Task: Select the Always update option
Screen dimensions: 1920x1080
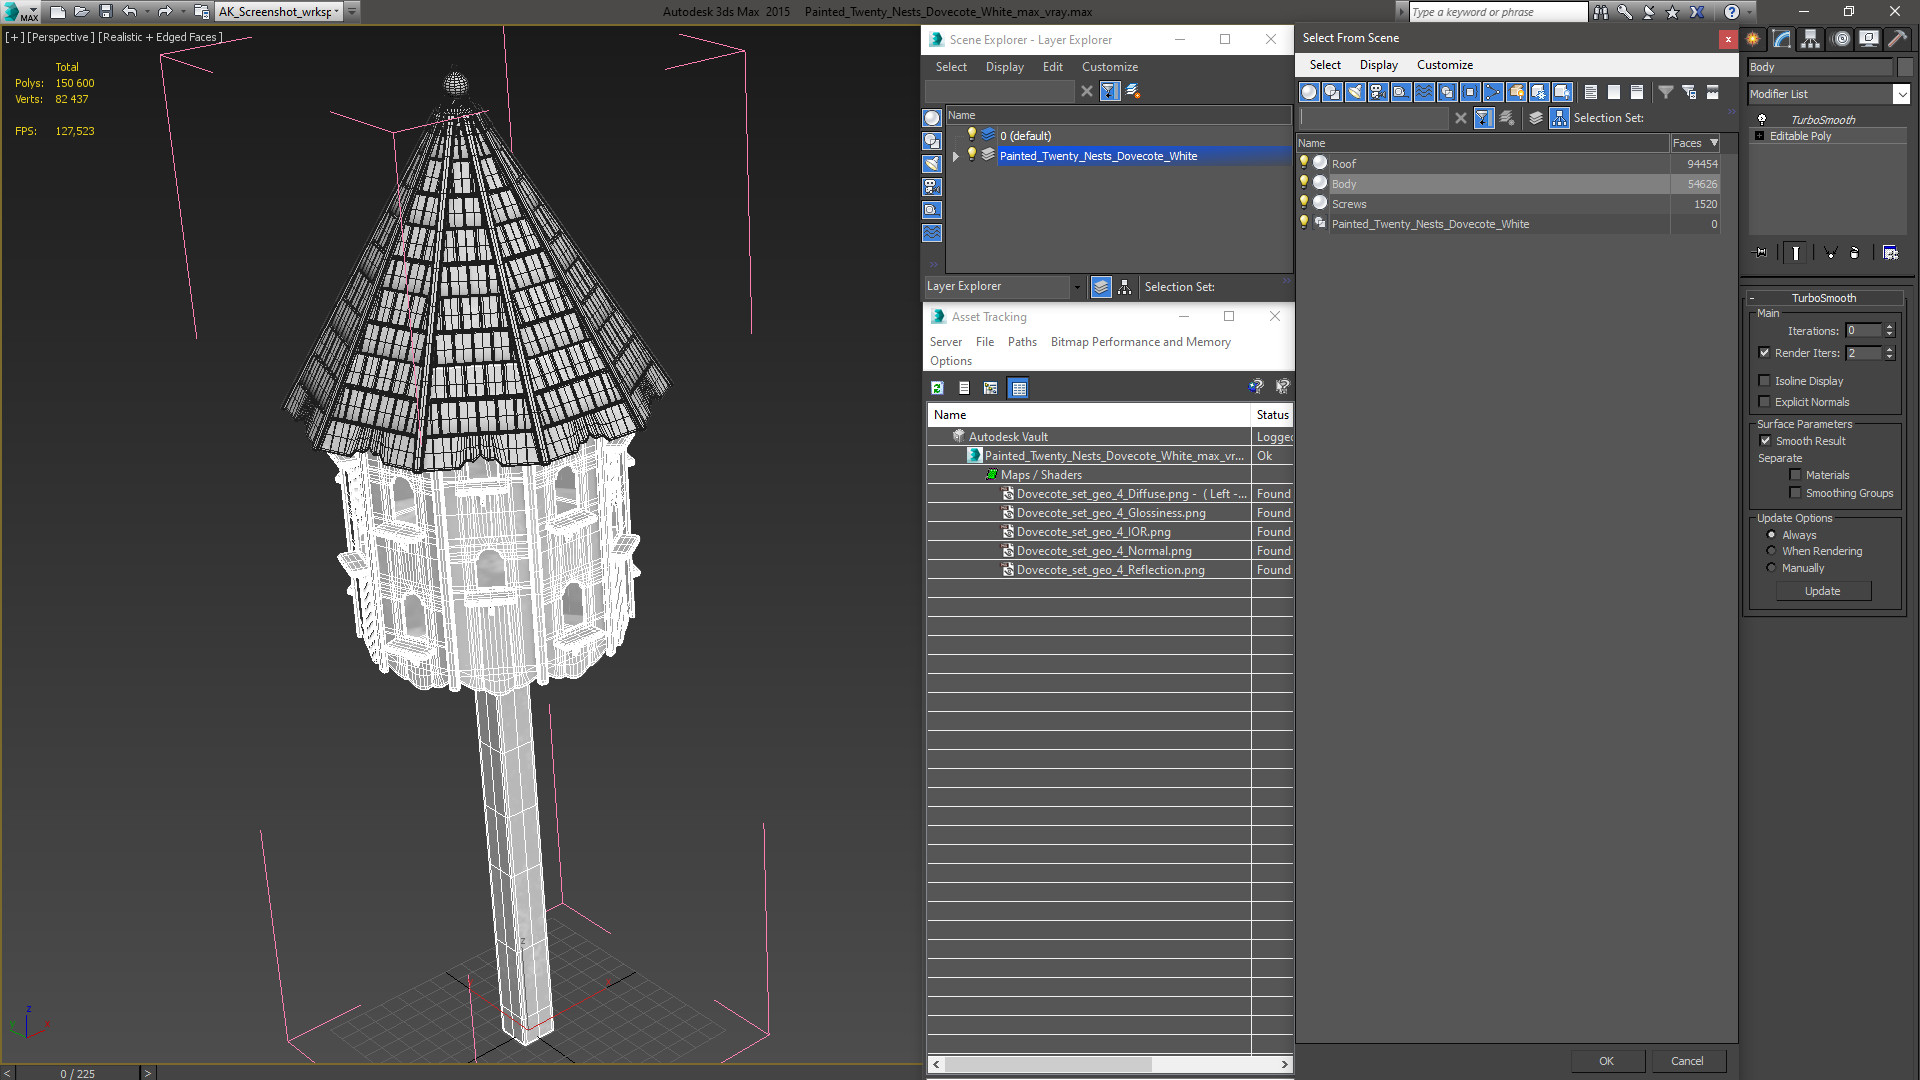Action: tap(1771, 535)
